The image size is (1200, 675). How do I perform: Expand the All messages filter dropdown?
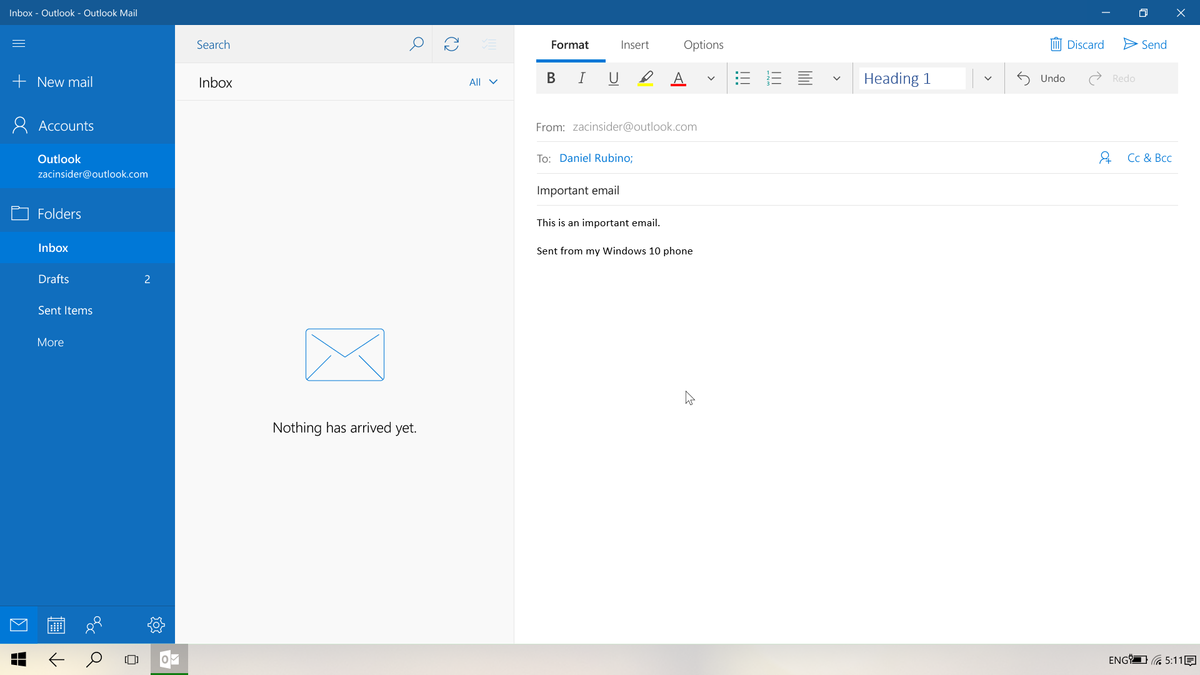coord(481,82)
